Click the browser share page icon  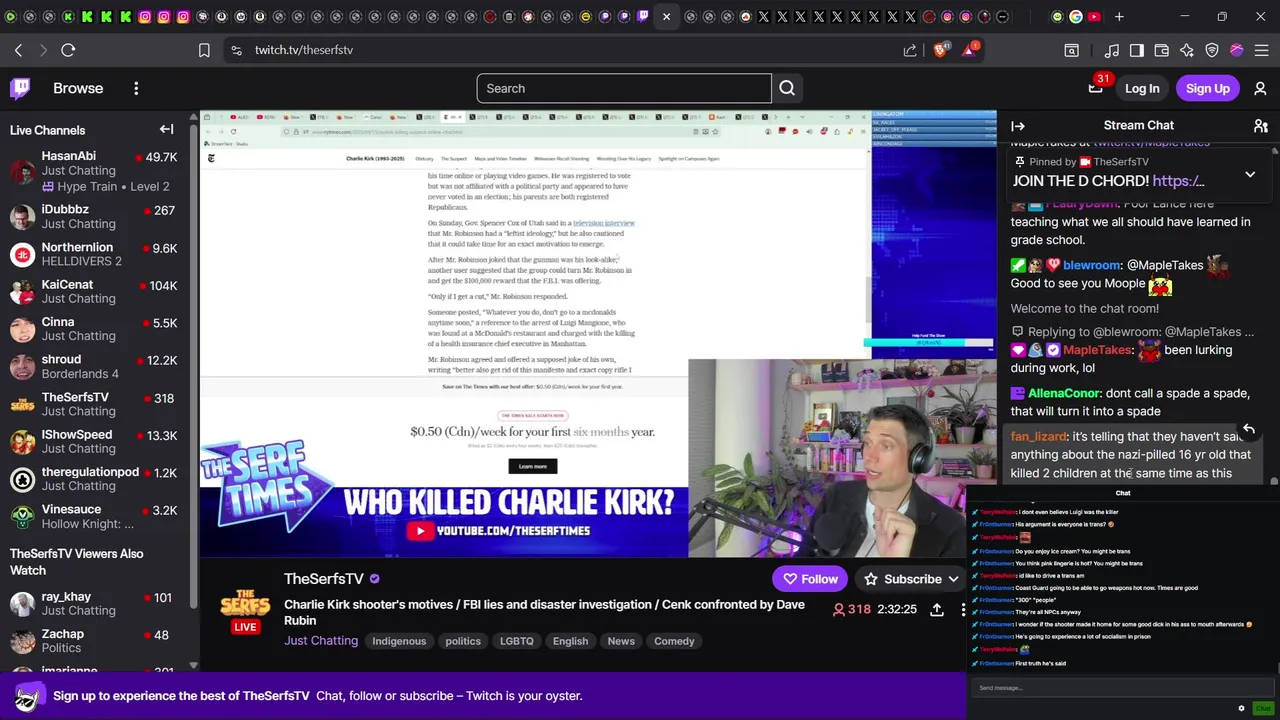(910, 50)
